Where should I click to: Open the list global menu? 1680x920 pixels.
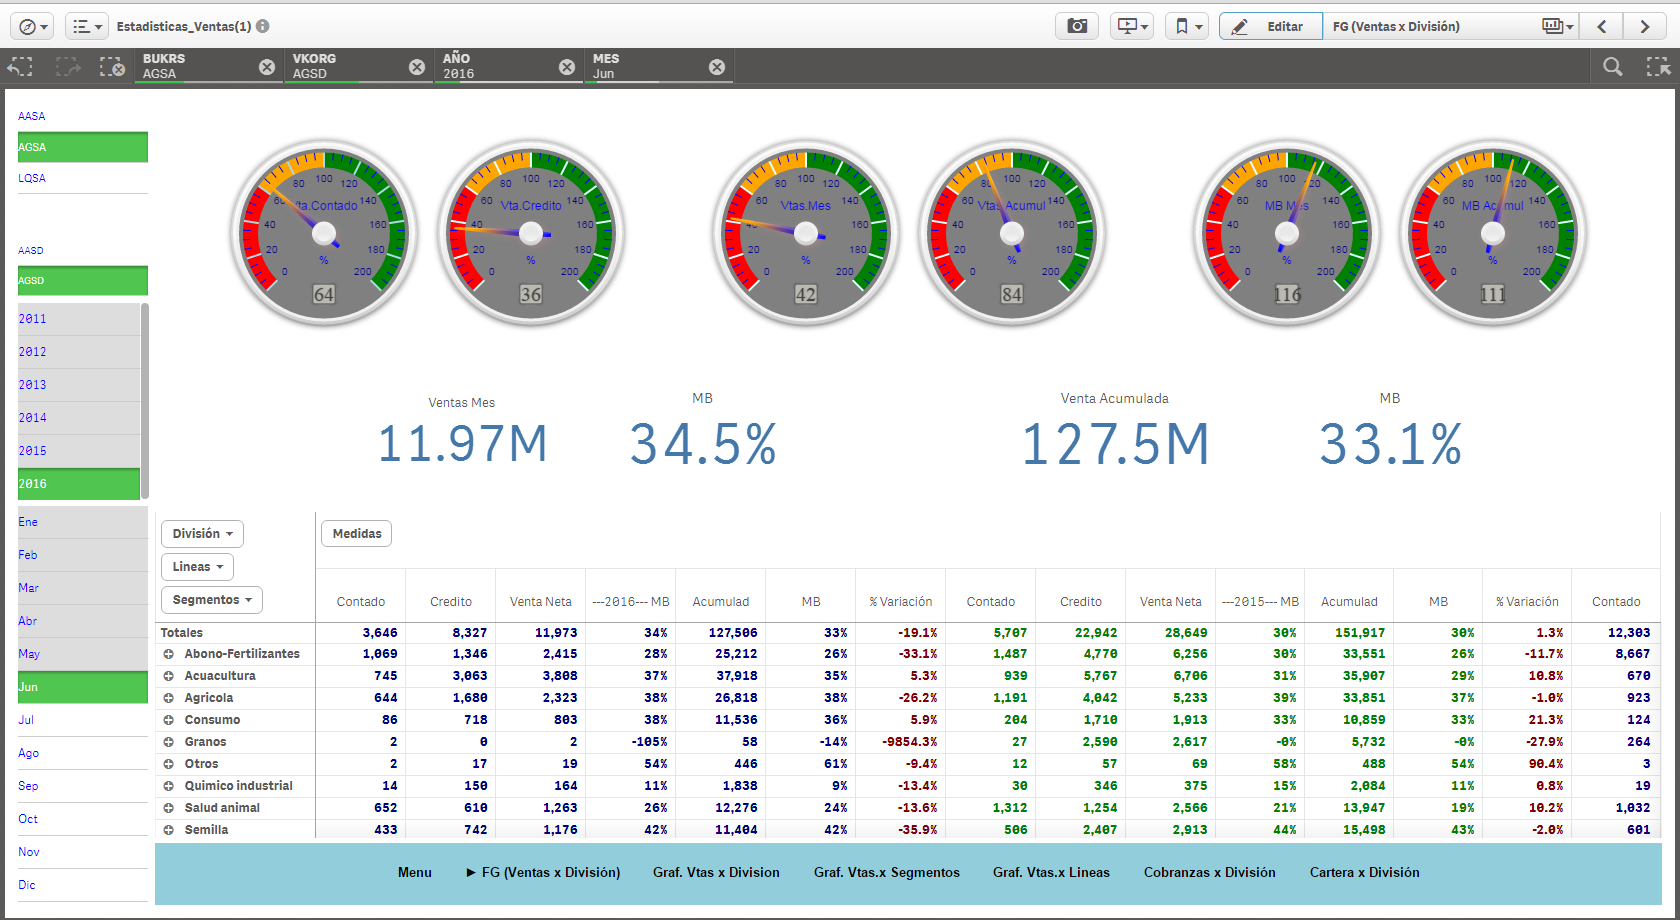pyautogui.click(x=87, y=26)
